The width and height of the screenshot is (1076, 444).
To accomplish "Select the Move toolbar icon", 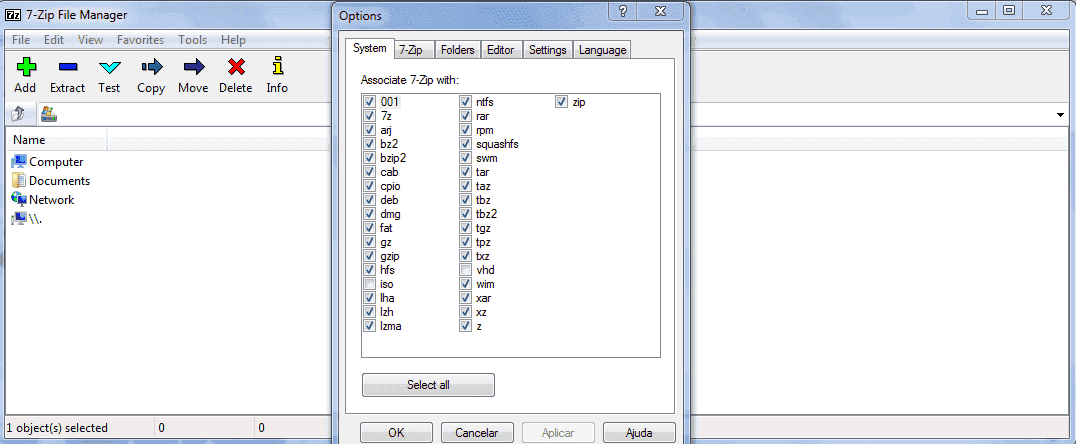I will pos(194,67).
